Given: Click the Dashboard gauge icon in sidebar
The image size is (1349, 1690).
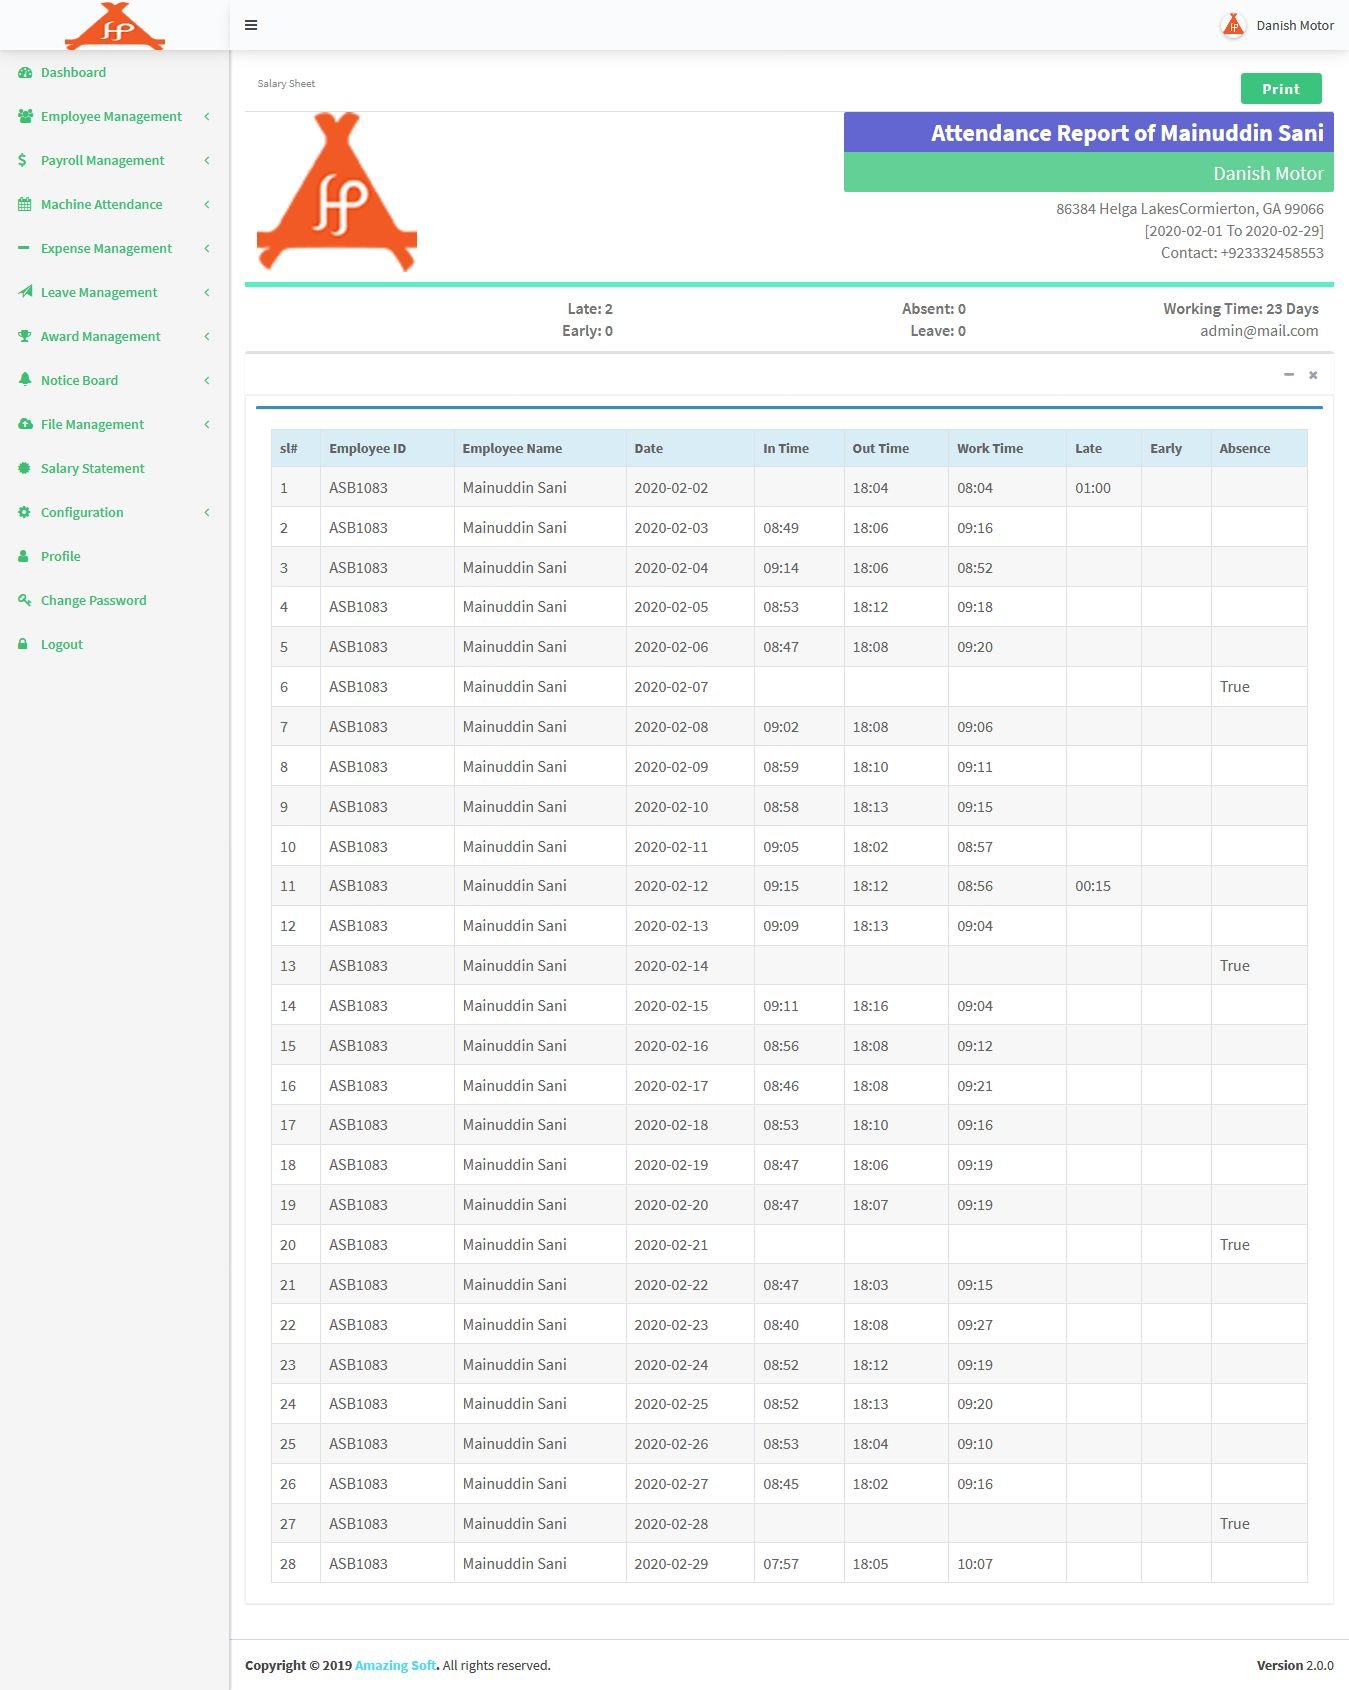Looking at the screenshot, I should (x=25, y=73).
